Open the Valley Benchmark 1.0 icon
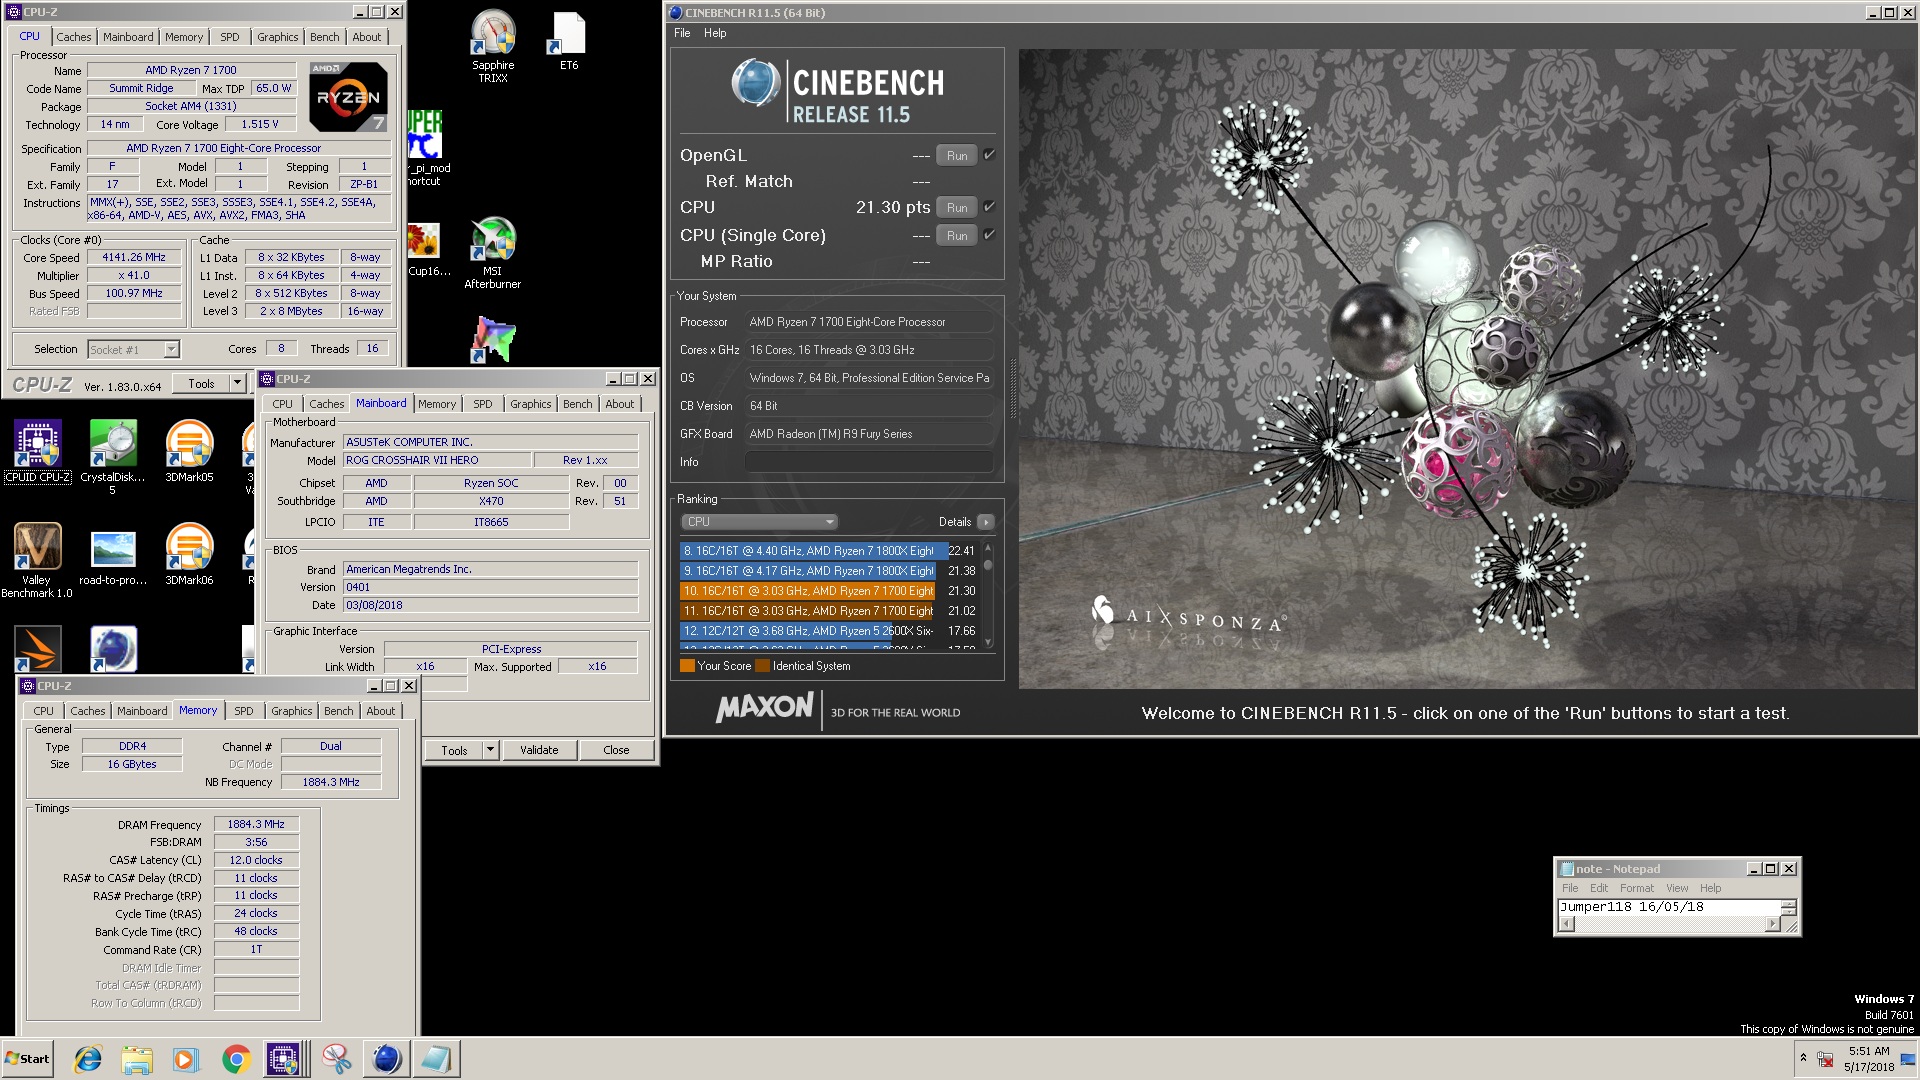 coord(37,560)
